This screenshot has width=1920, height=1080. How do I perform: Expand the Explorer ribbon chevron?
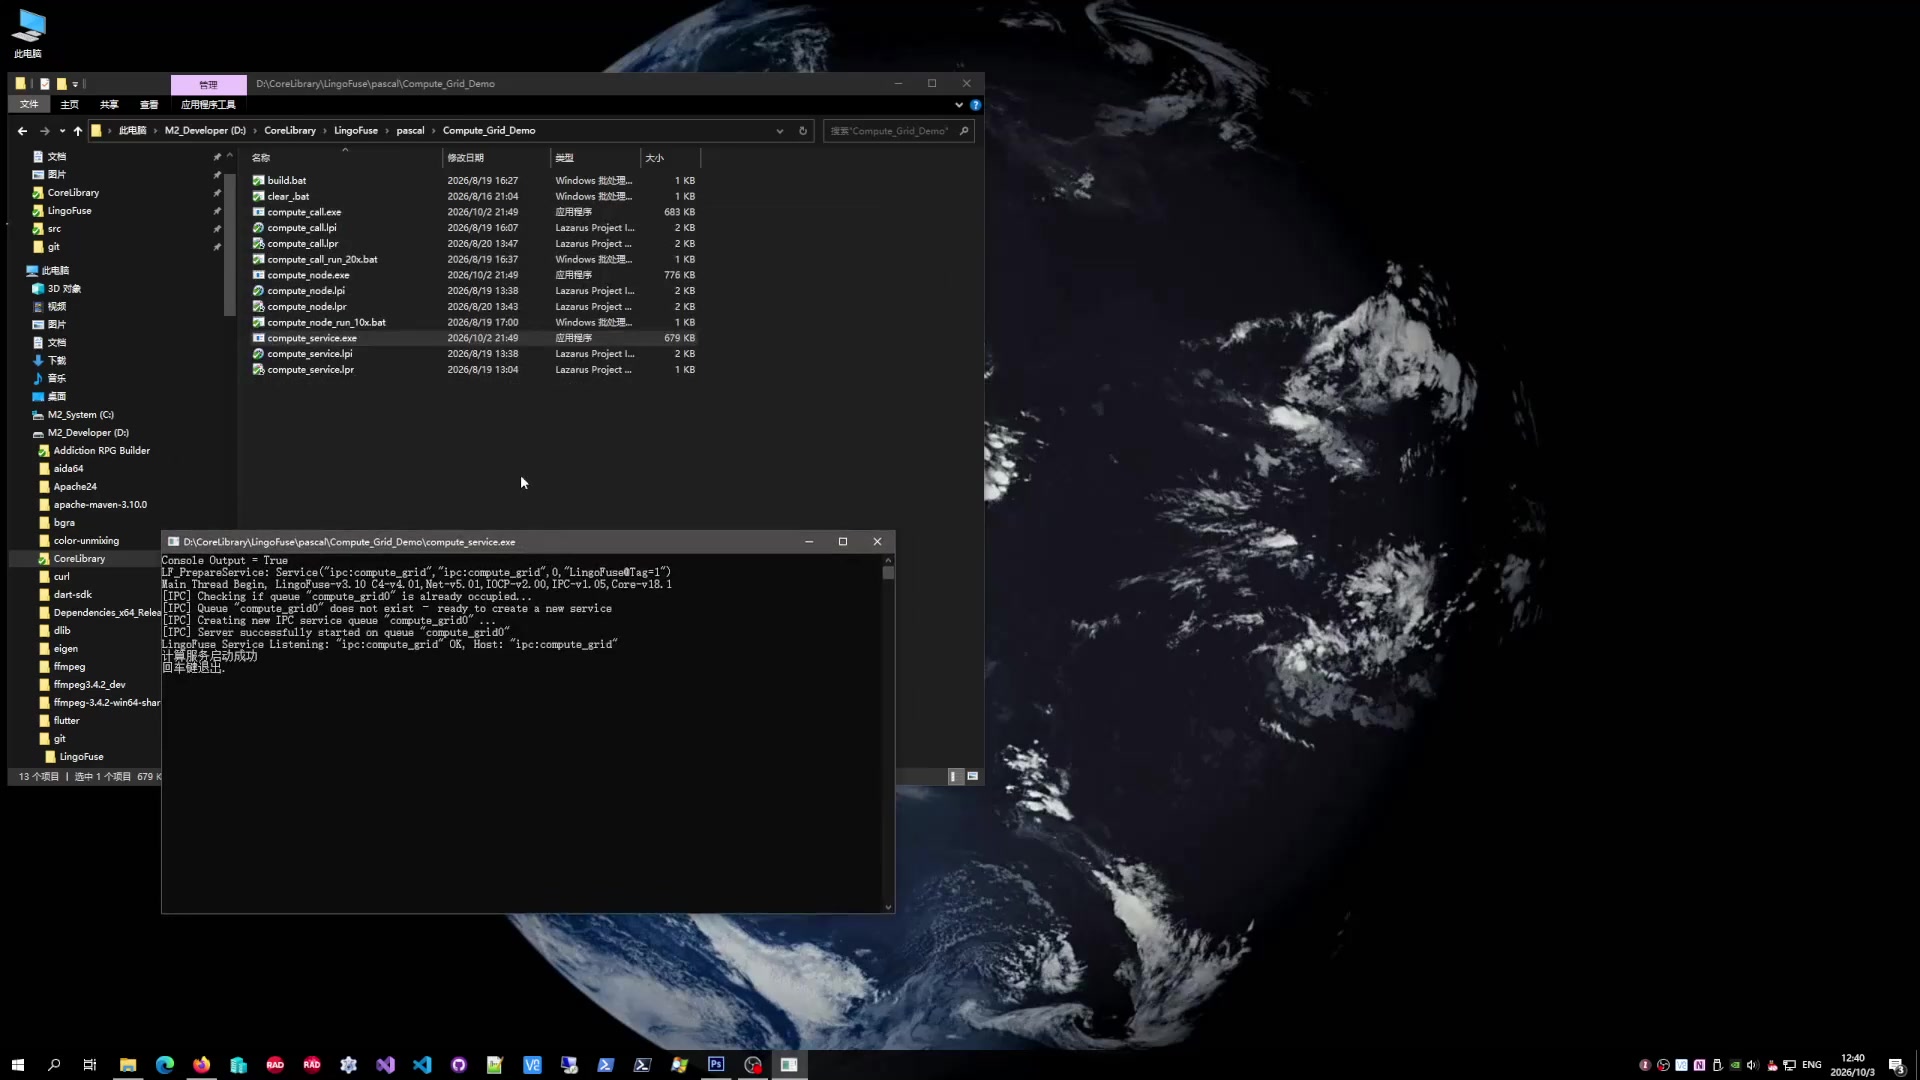click(x=959, y=105)
